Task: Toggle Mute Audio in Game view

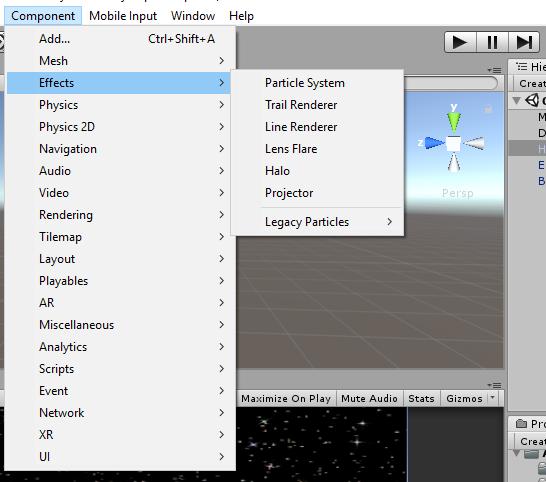Action: 369,398
